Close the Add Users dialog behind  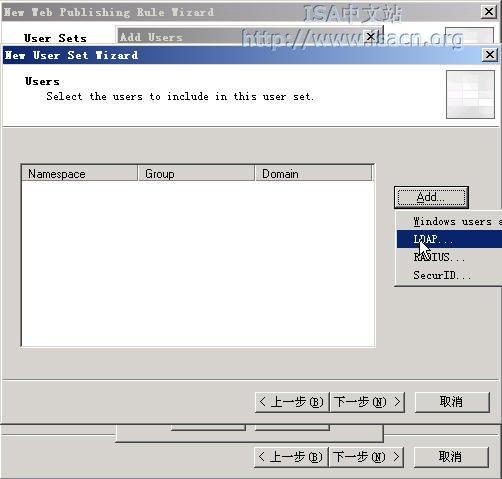tap(371, 36)
